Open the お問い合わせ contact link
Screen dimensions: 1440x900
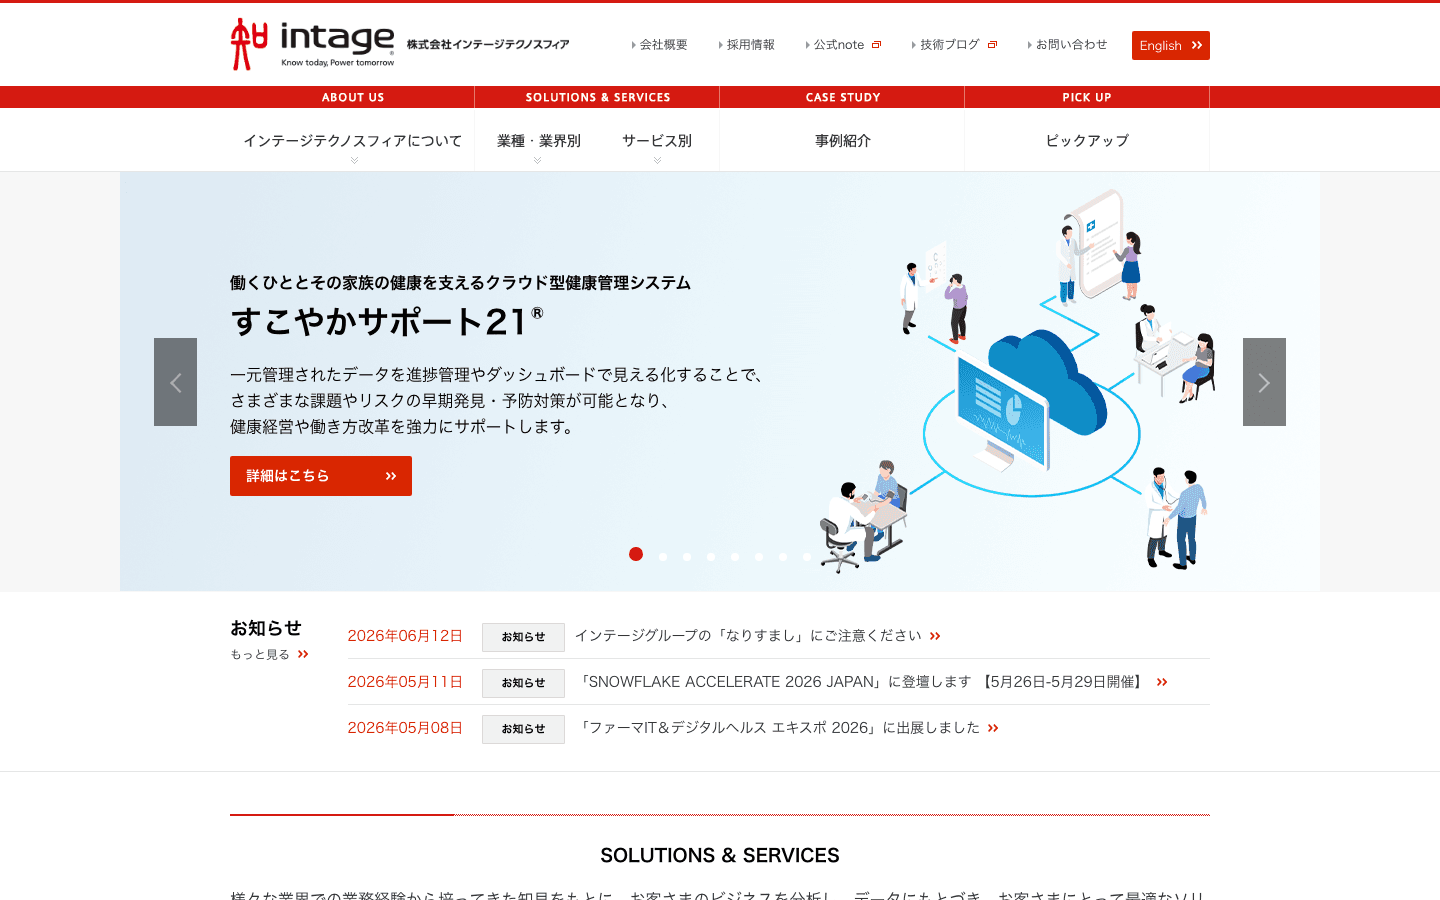tap(1068, 45)
